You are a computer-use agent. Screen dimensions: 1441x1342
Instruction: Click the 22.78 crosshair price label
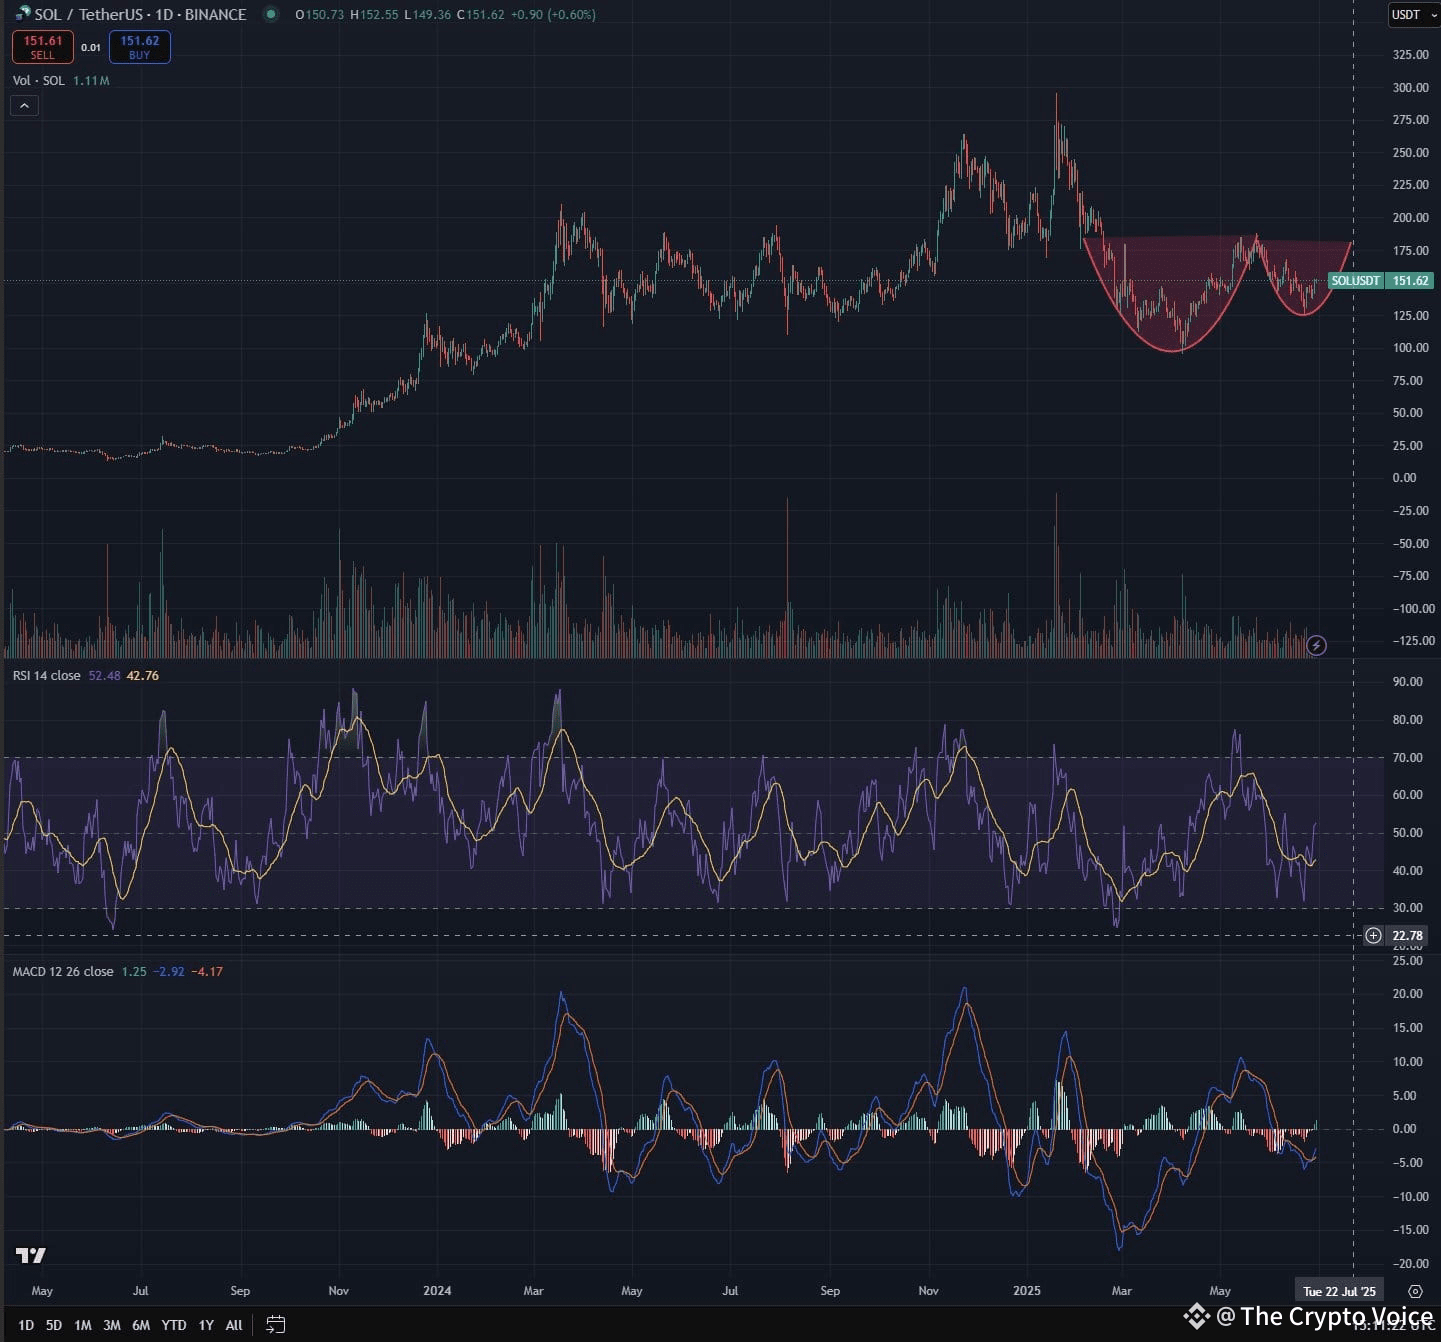pyautogui.click(x=1407, y=936)
